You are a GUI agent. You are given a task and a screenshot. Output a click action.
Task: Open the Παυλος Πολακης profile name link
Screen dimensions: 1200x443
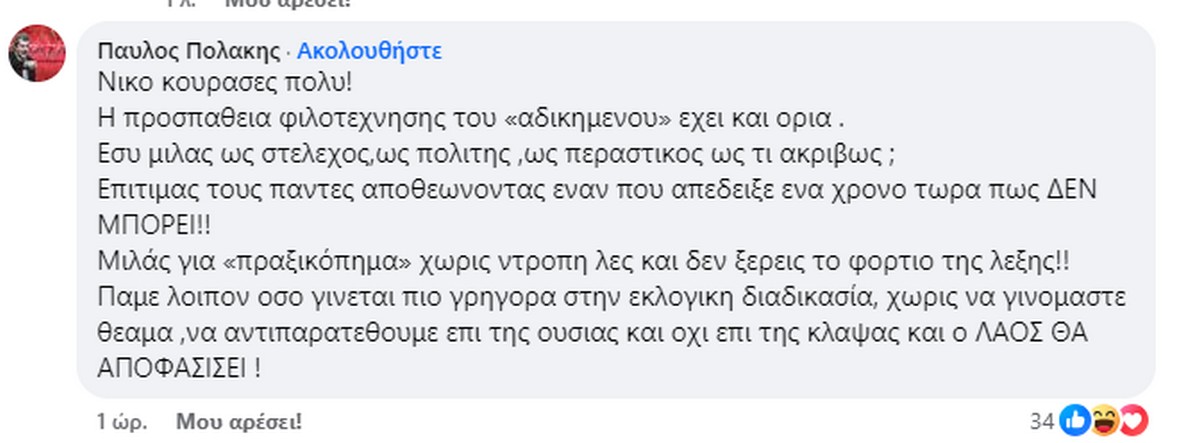[x=188, y=50]
